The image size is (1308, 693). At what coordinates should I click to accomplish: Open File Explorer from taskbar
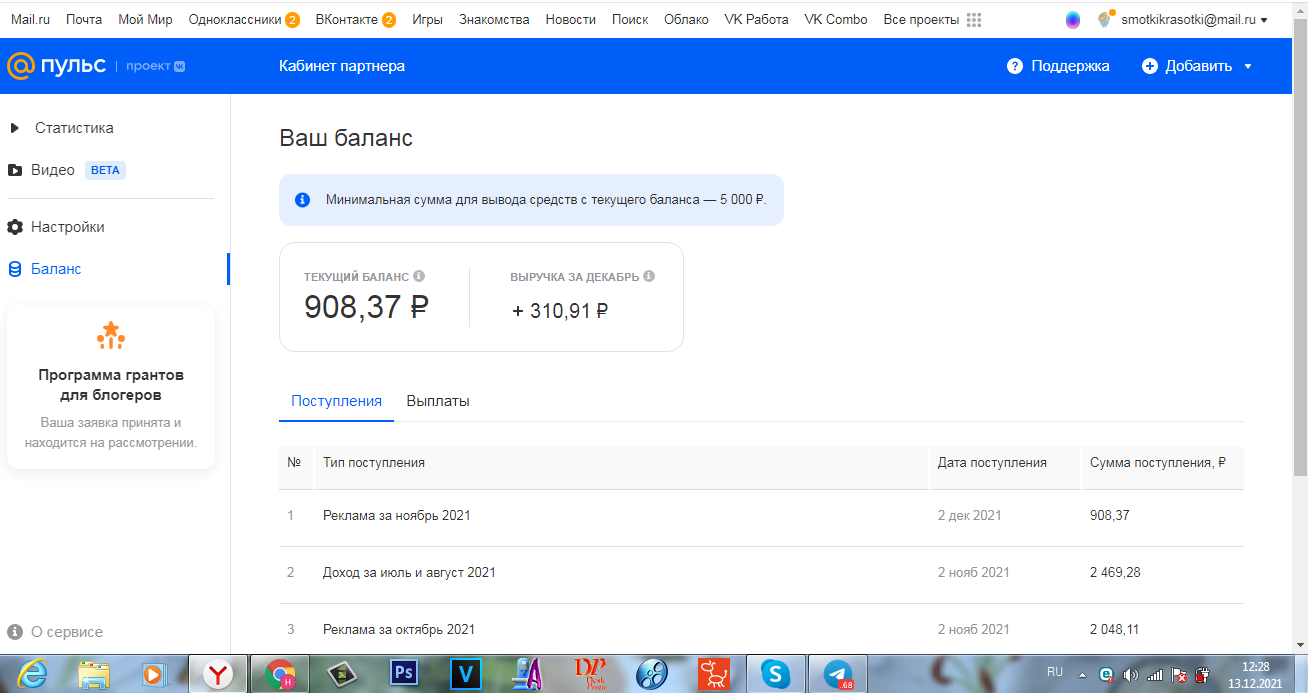94,674
